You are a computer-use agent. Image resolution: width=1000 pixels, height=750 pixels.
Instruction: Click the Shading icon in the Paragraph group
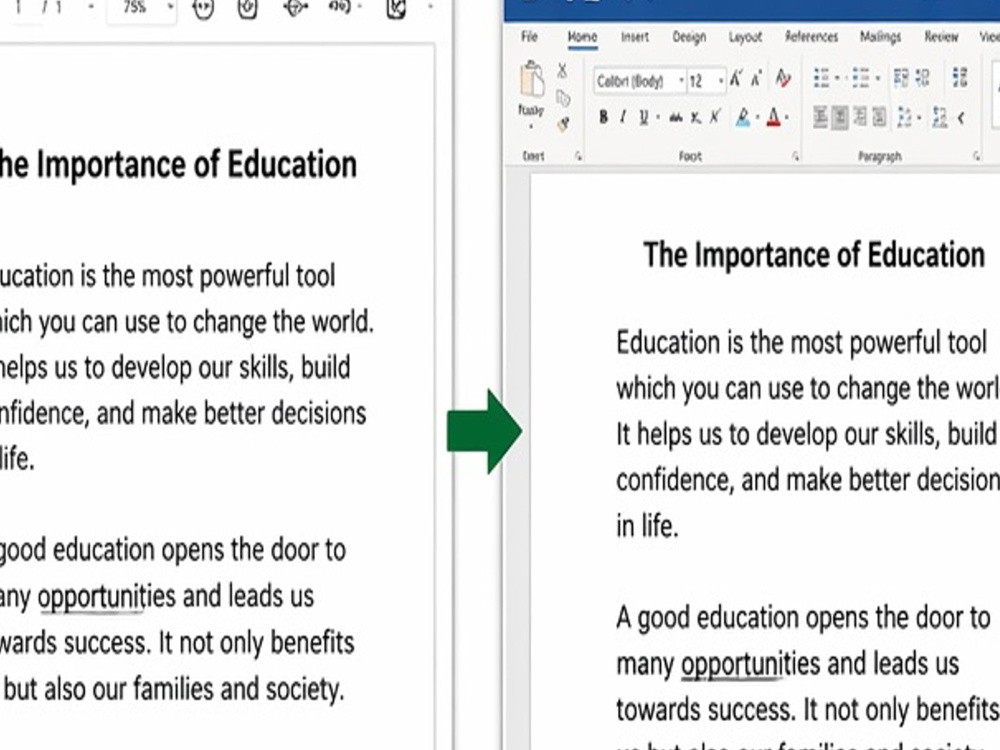pyautogui.click(x=939, y=117)
